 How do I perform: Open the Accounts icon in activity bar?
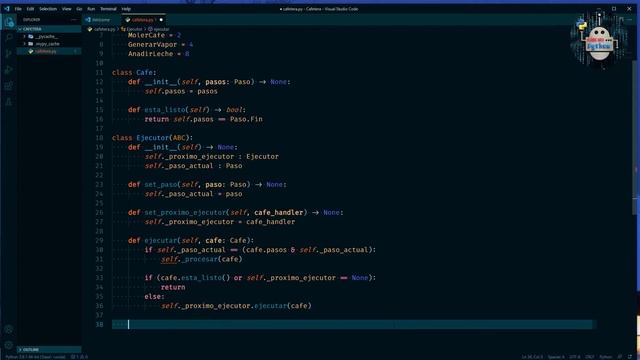click(9, 329)
